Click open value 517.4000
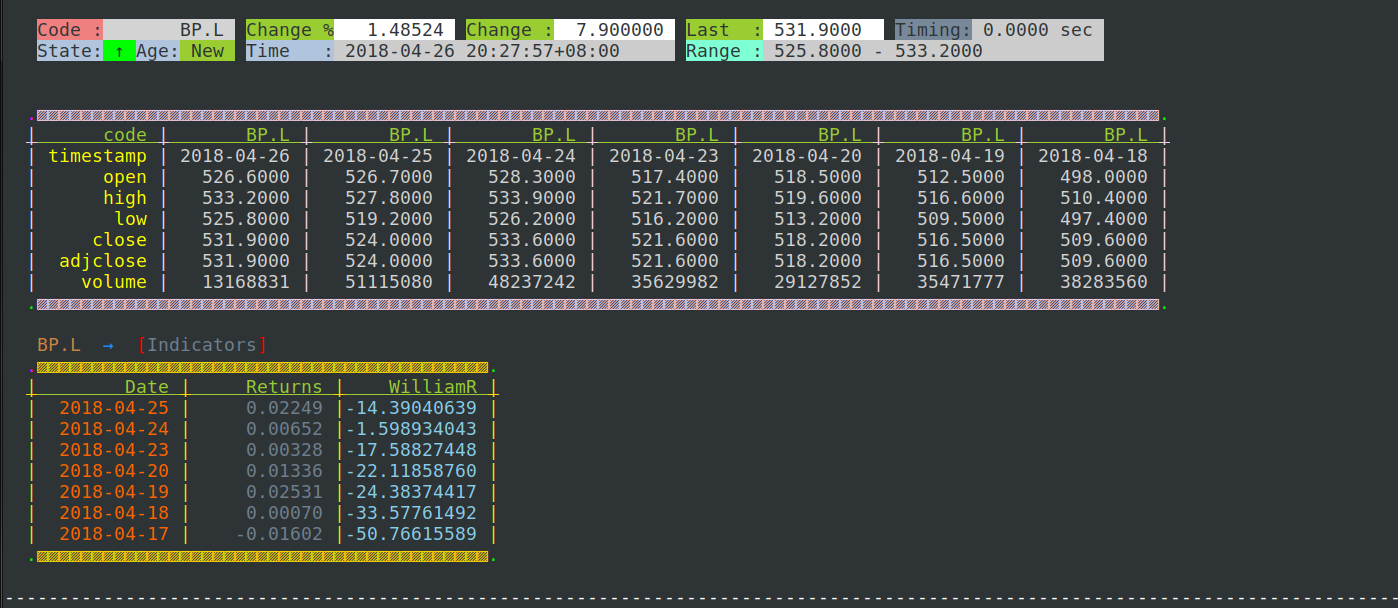The width and height of the screenshot is (1398, 608). point(675,177)
